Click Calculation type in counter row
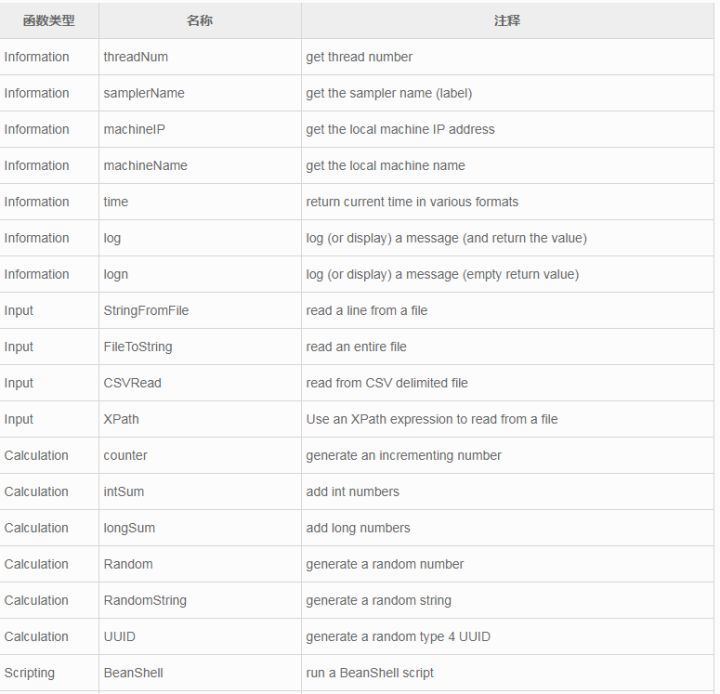720x694 pixels. 36,456
